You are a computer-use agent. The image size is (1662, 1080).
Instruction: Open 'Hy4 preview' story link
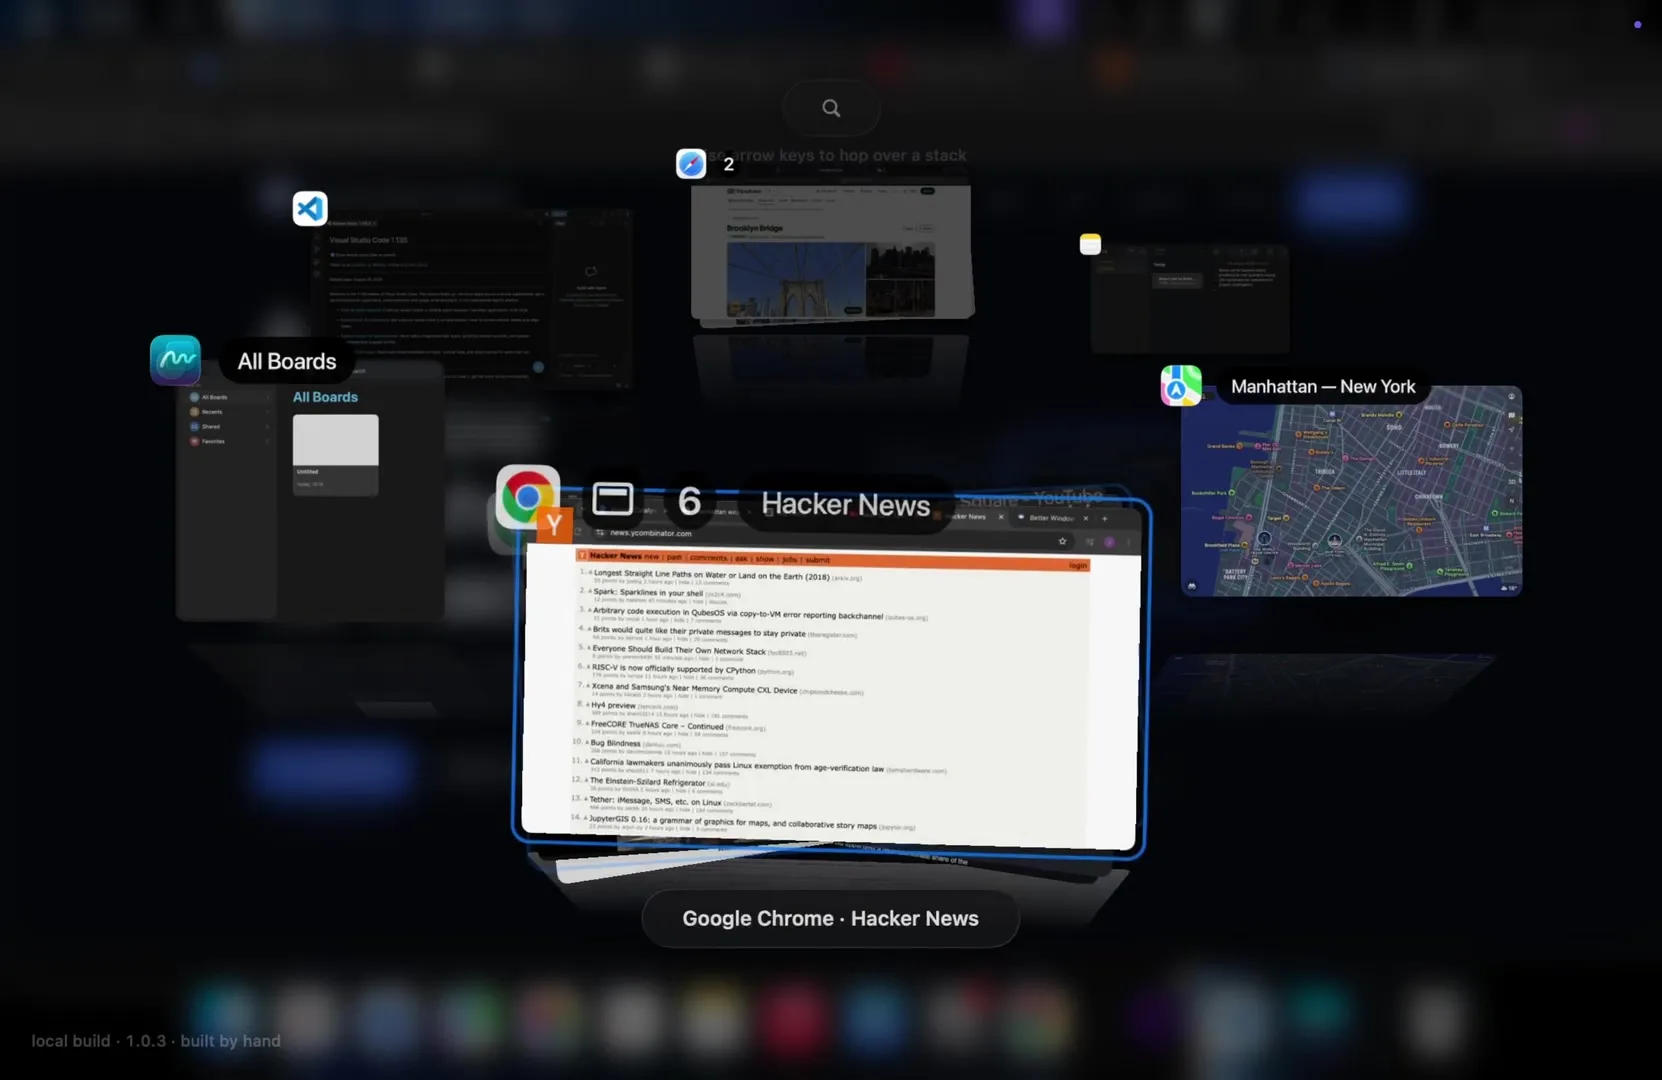tap(613, 705)
